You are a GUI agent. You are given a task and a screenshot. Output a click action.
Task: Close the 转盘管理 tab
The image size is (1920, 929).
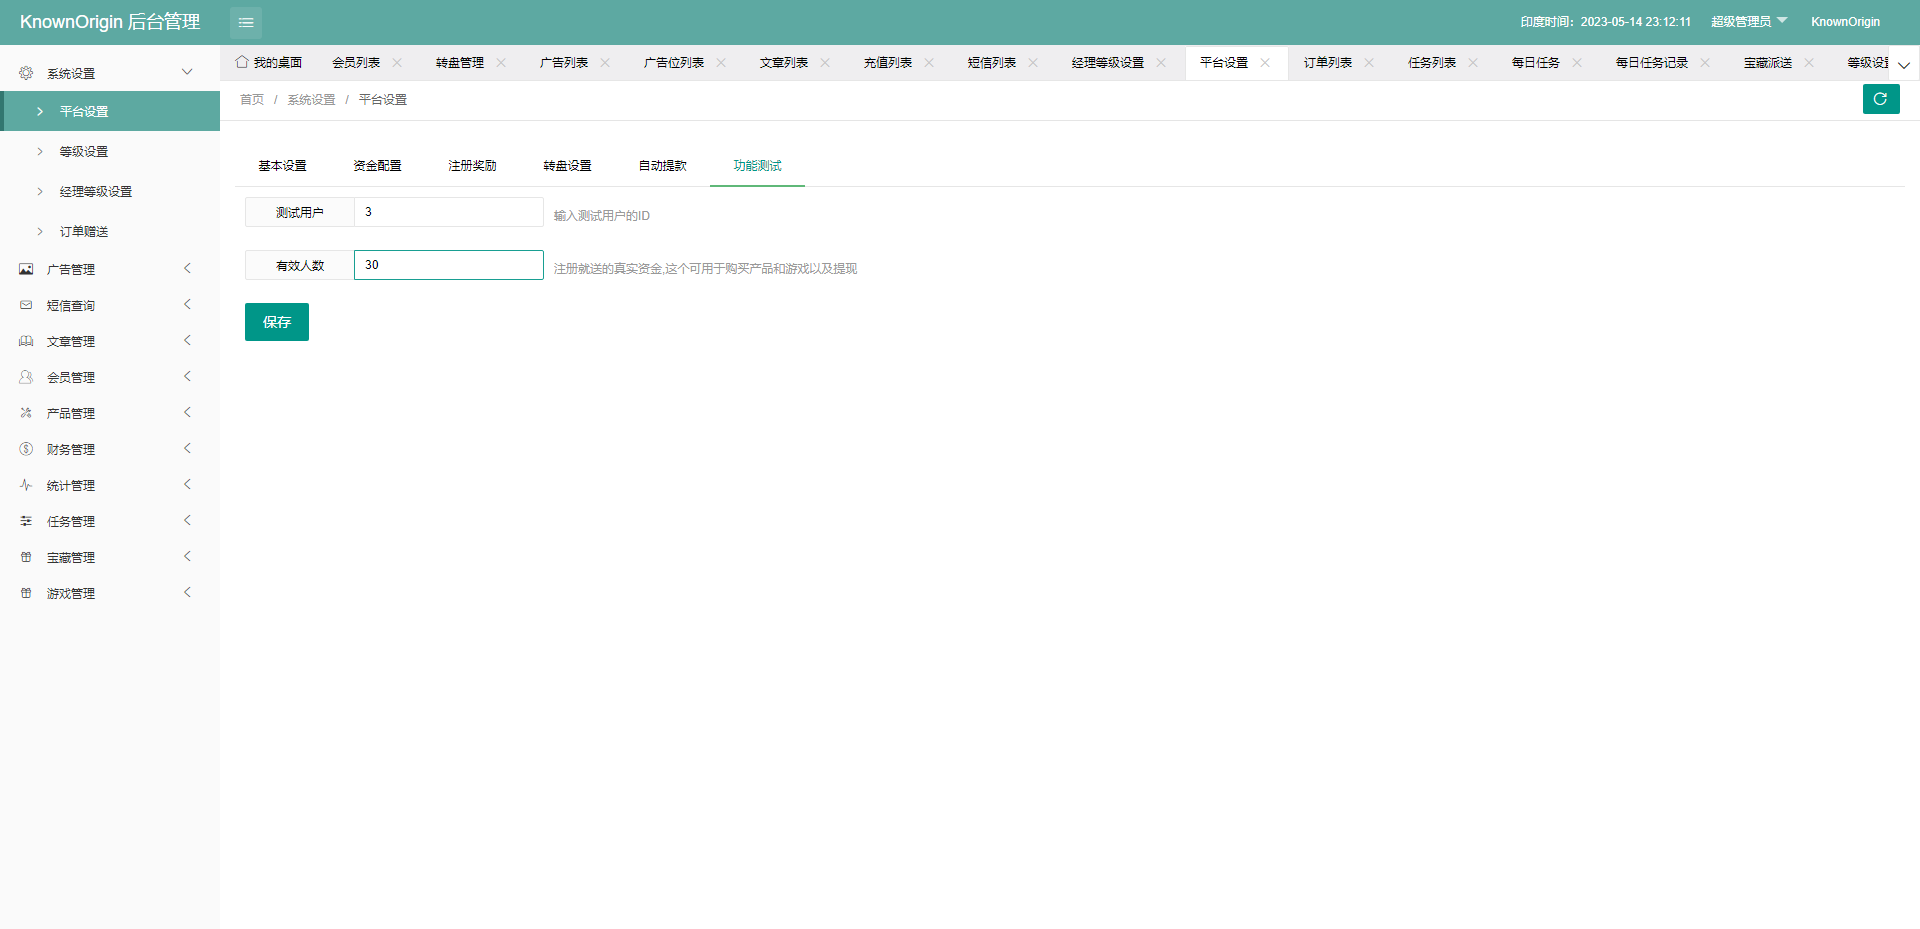(501, 63)
